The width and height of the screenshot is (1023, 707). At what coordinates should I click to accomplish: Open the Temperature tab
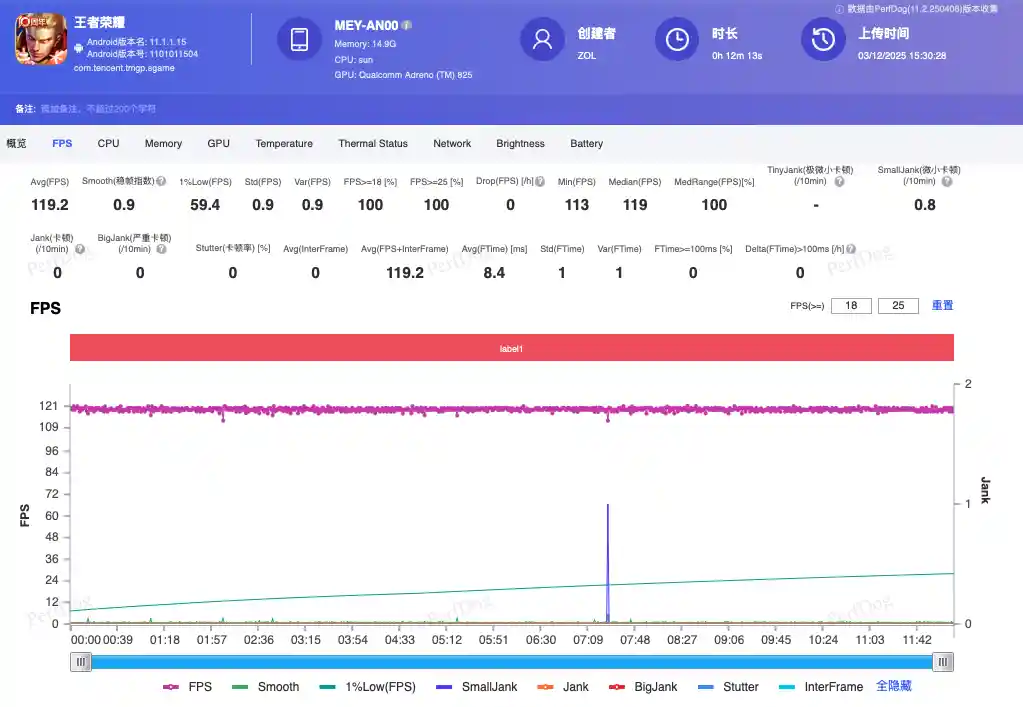283,143
